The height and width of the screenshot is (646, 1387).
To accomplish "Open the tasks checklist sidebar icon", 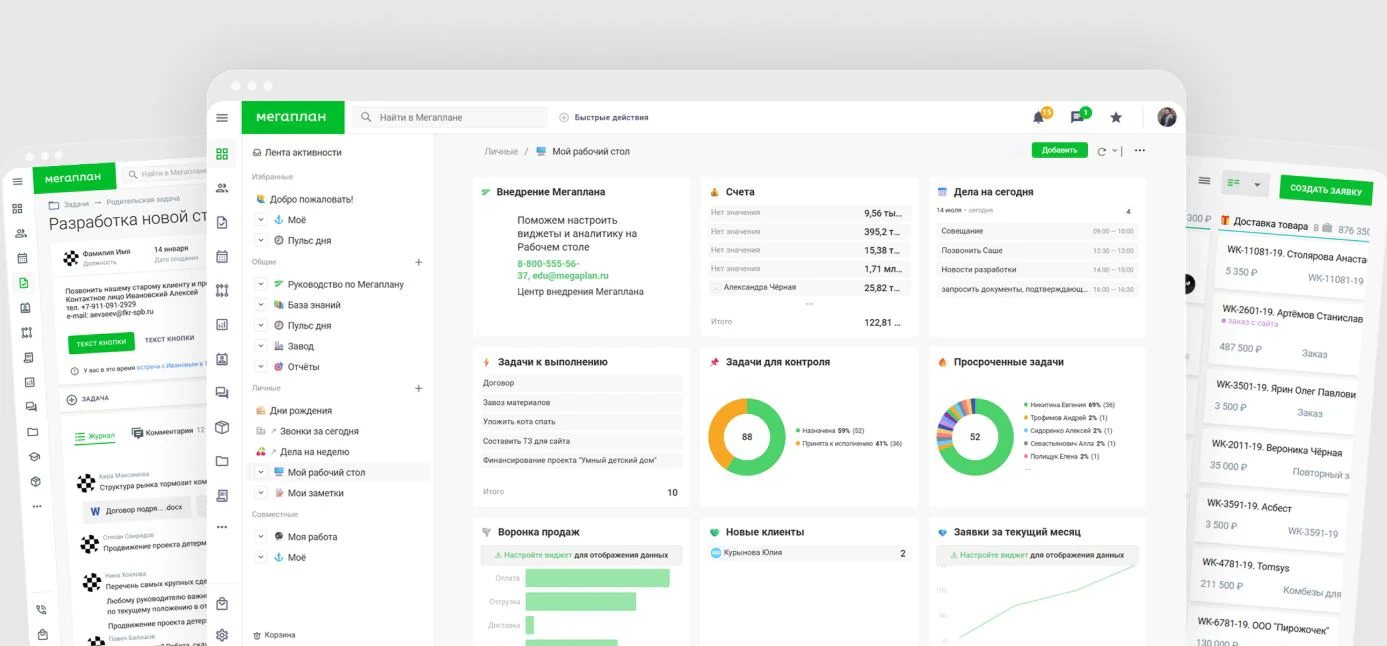I will click(222, 222).
